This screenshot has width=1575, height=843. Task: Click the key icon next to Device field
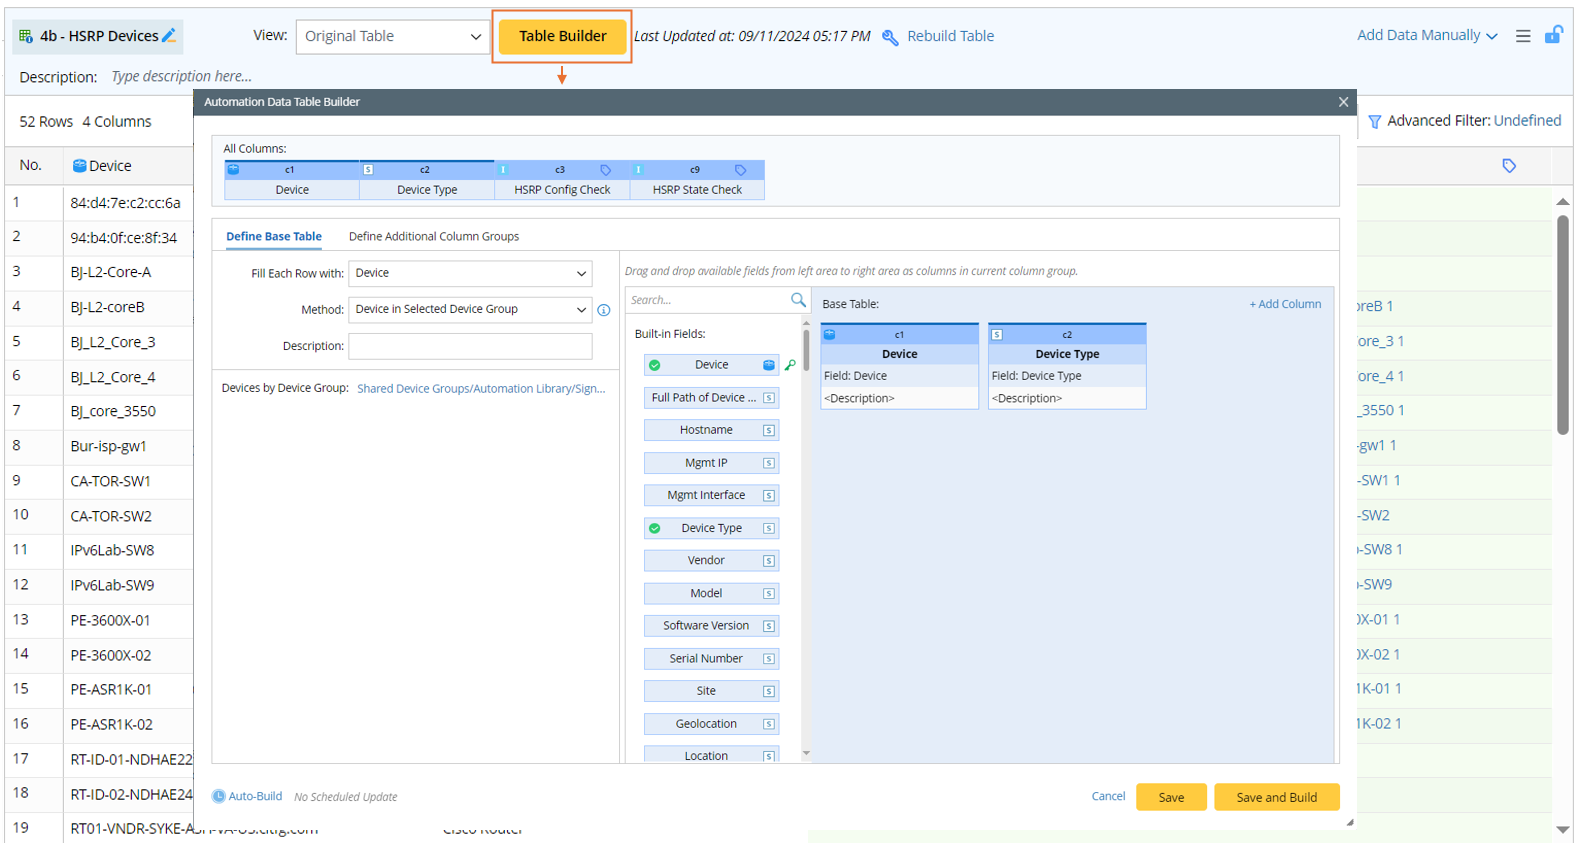pyautogui.click(x=790, y=366)
